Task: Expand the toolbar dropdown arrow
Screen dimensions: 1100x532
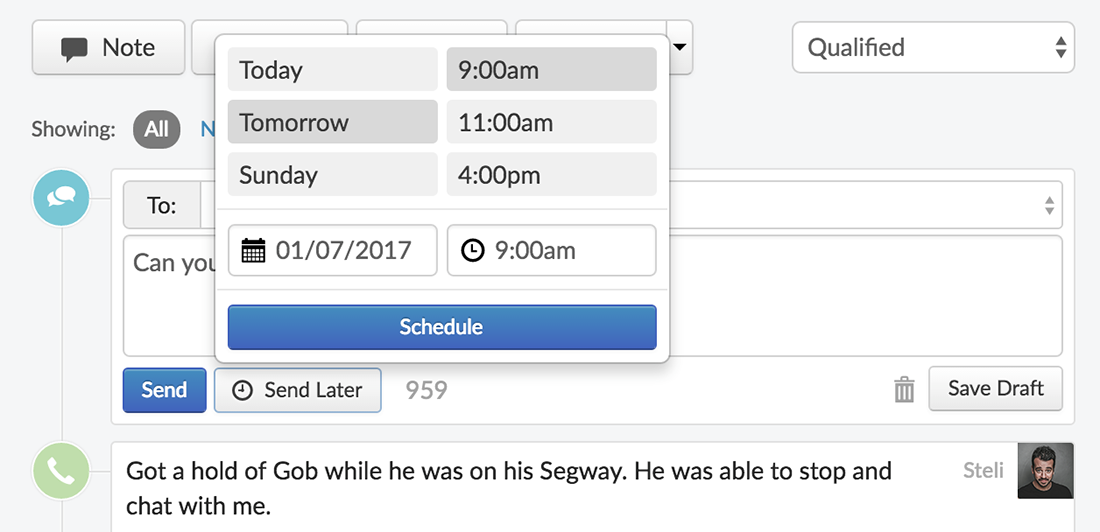Action: click(680, 46)
